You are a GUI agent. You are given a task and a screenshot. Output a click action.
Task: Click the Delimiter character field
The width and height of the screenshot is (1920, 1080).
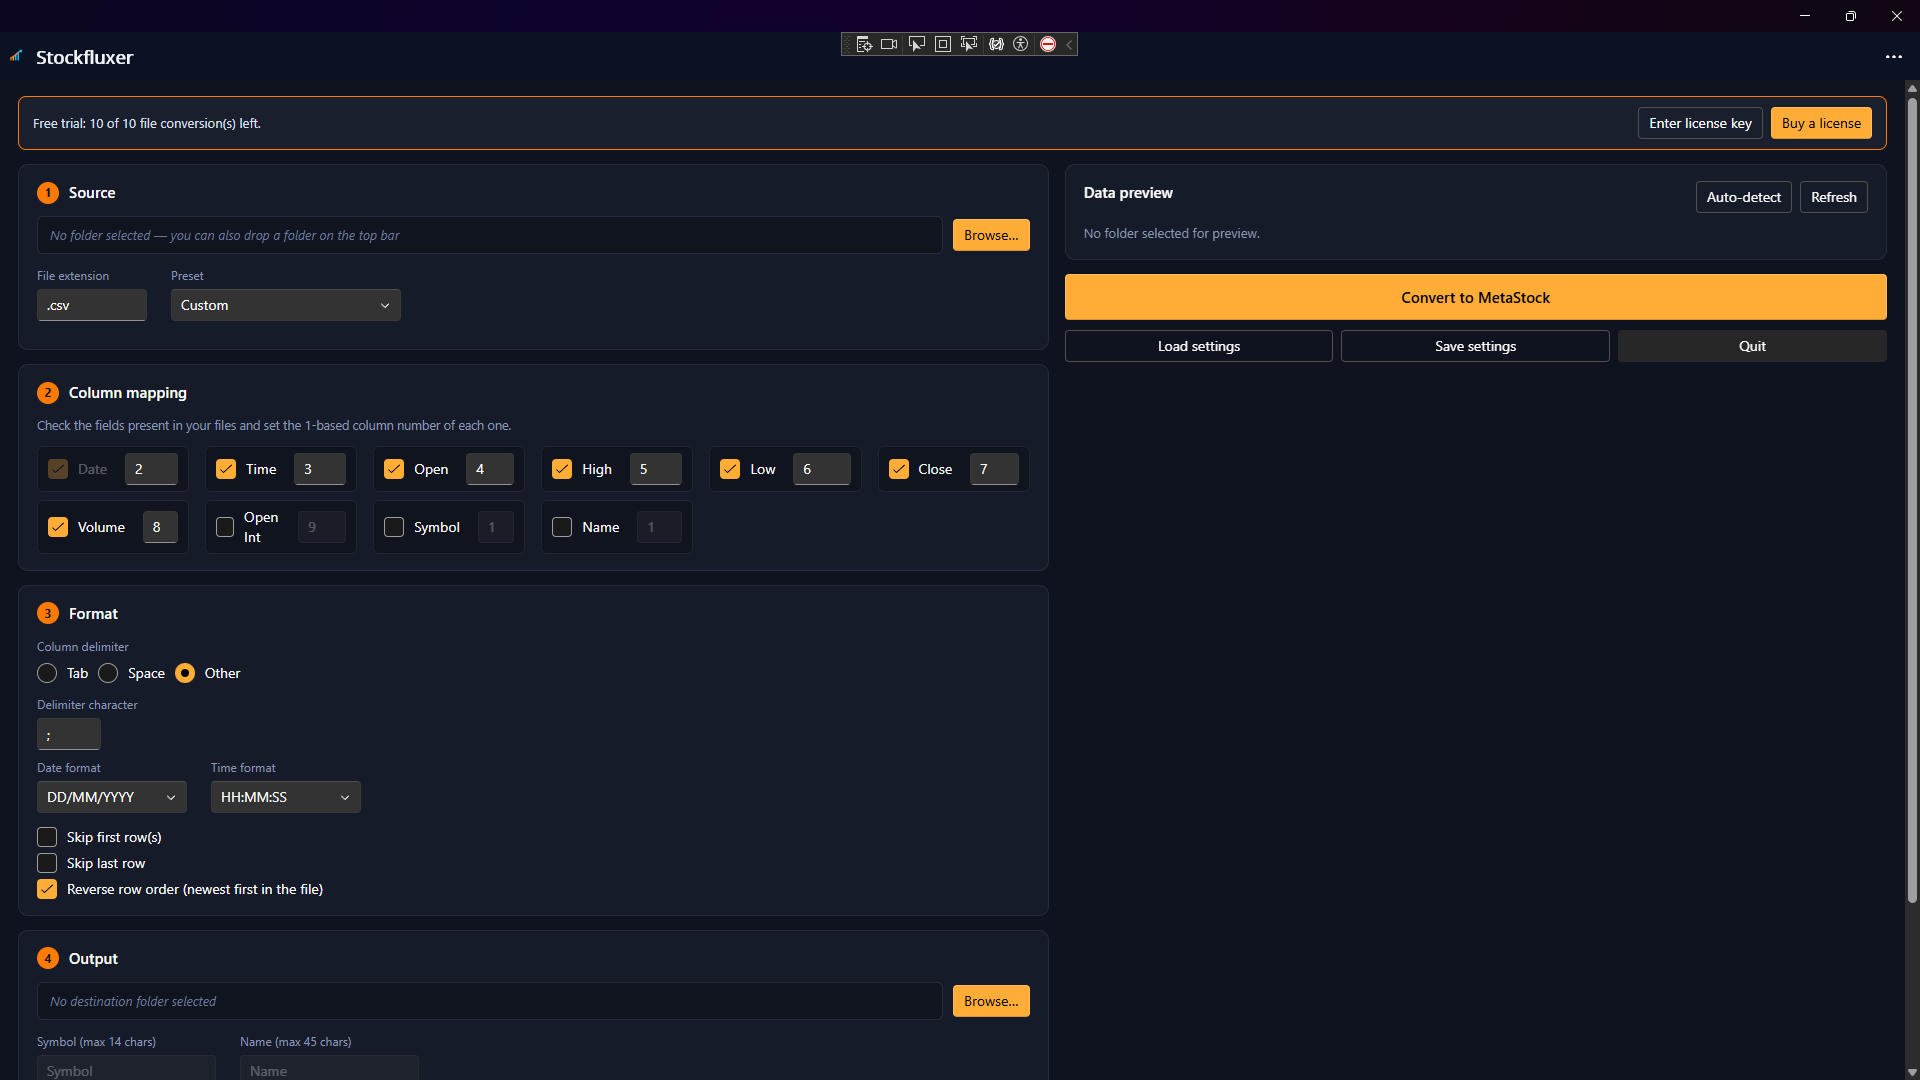tap(69, 734)
